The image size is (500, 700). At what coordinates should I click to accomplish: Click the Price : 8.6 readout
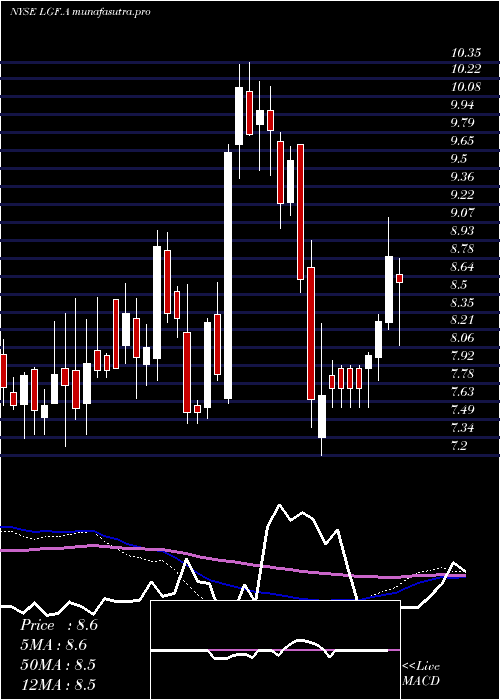click(59, 625)
